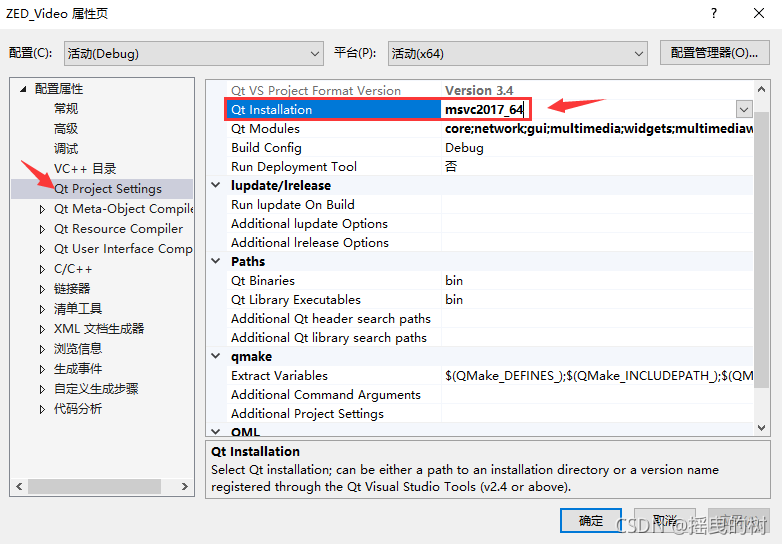
Task: Expand the 清单工具 node
Action: tap(42, 309)
